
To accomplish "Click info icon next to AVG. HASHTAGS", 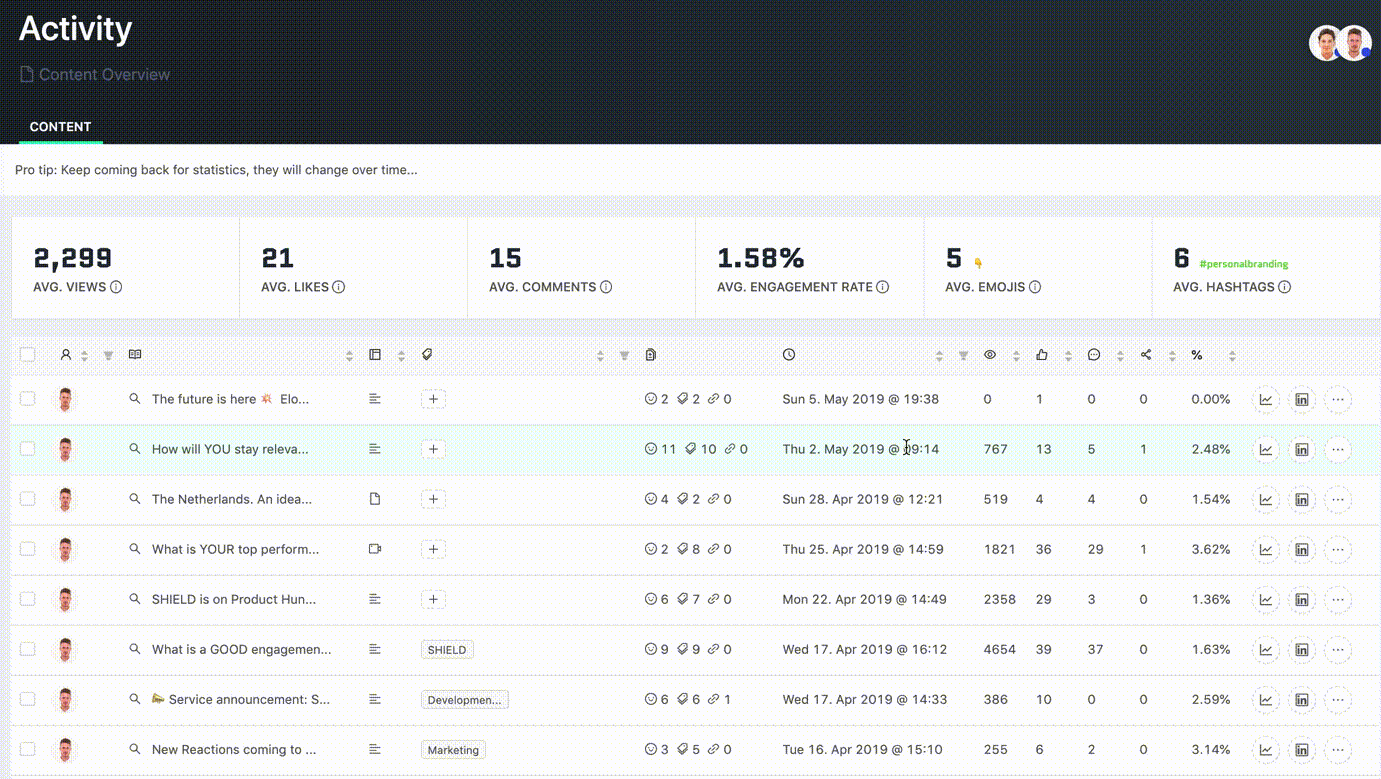I will [x=1285, y=287].
